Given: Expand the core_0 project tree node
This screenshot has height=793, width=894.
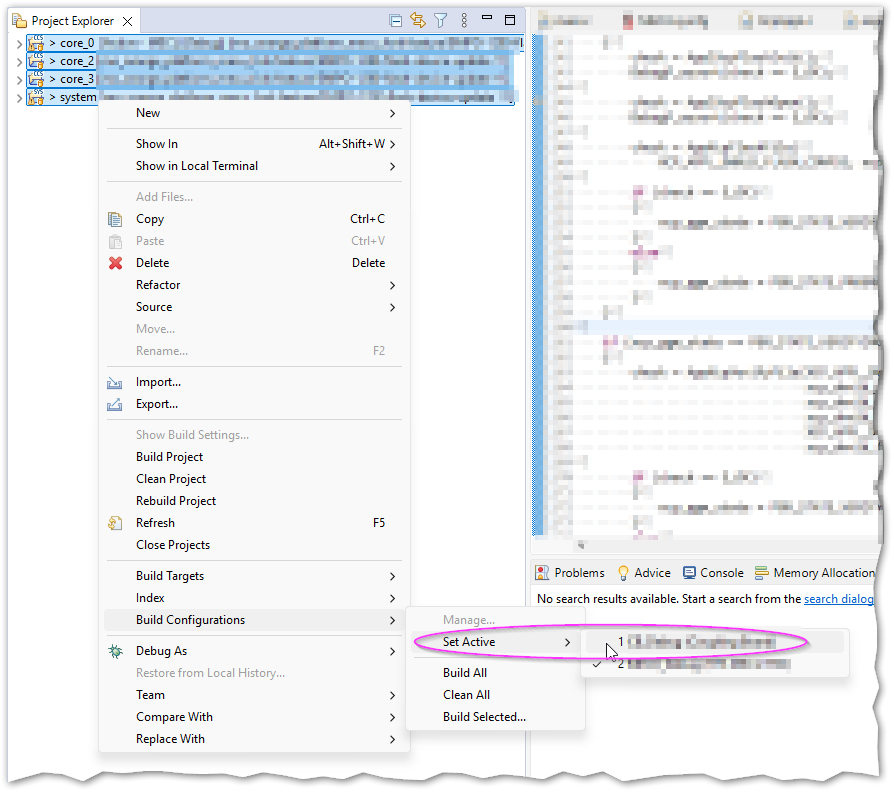Looking at the screenshot, I should [19, 44].
